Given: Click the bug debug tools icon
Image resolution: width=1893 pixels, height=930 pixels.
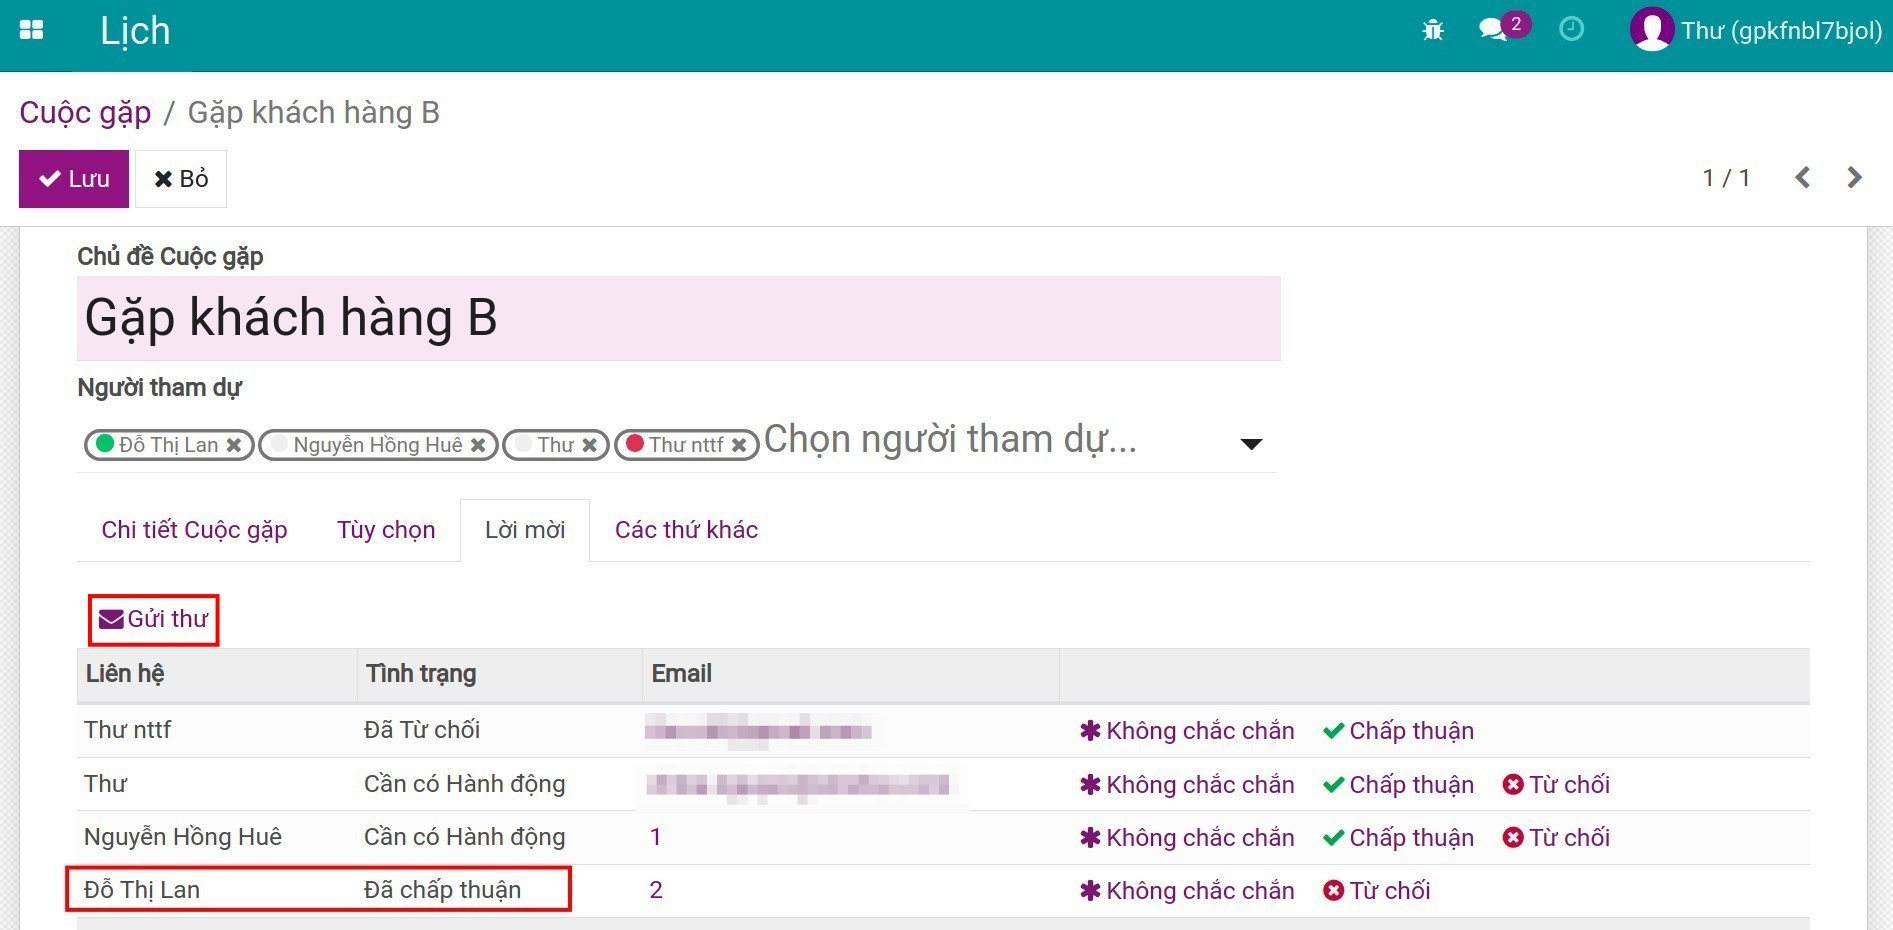Looking at the screenshot, I should pos(1432,30).
